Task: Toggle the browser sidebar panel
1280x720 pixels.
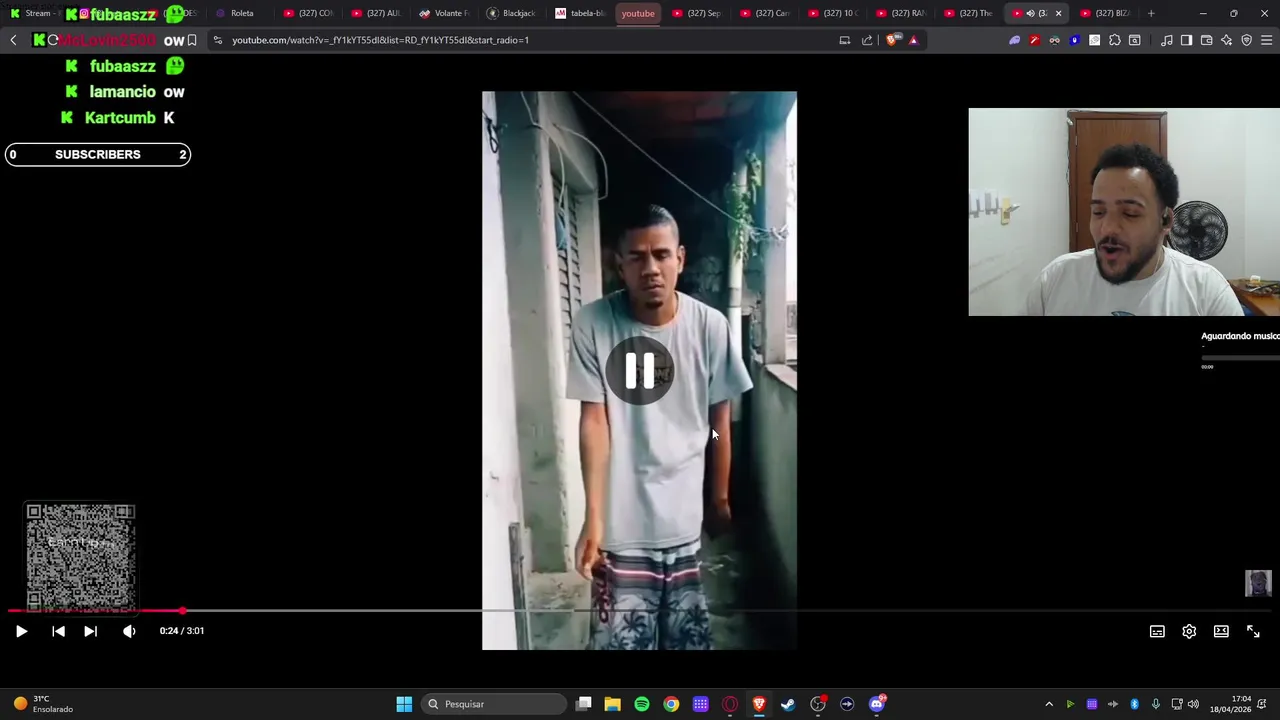Action: click(1186, 40)
